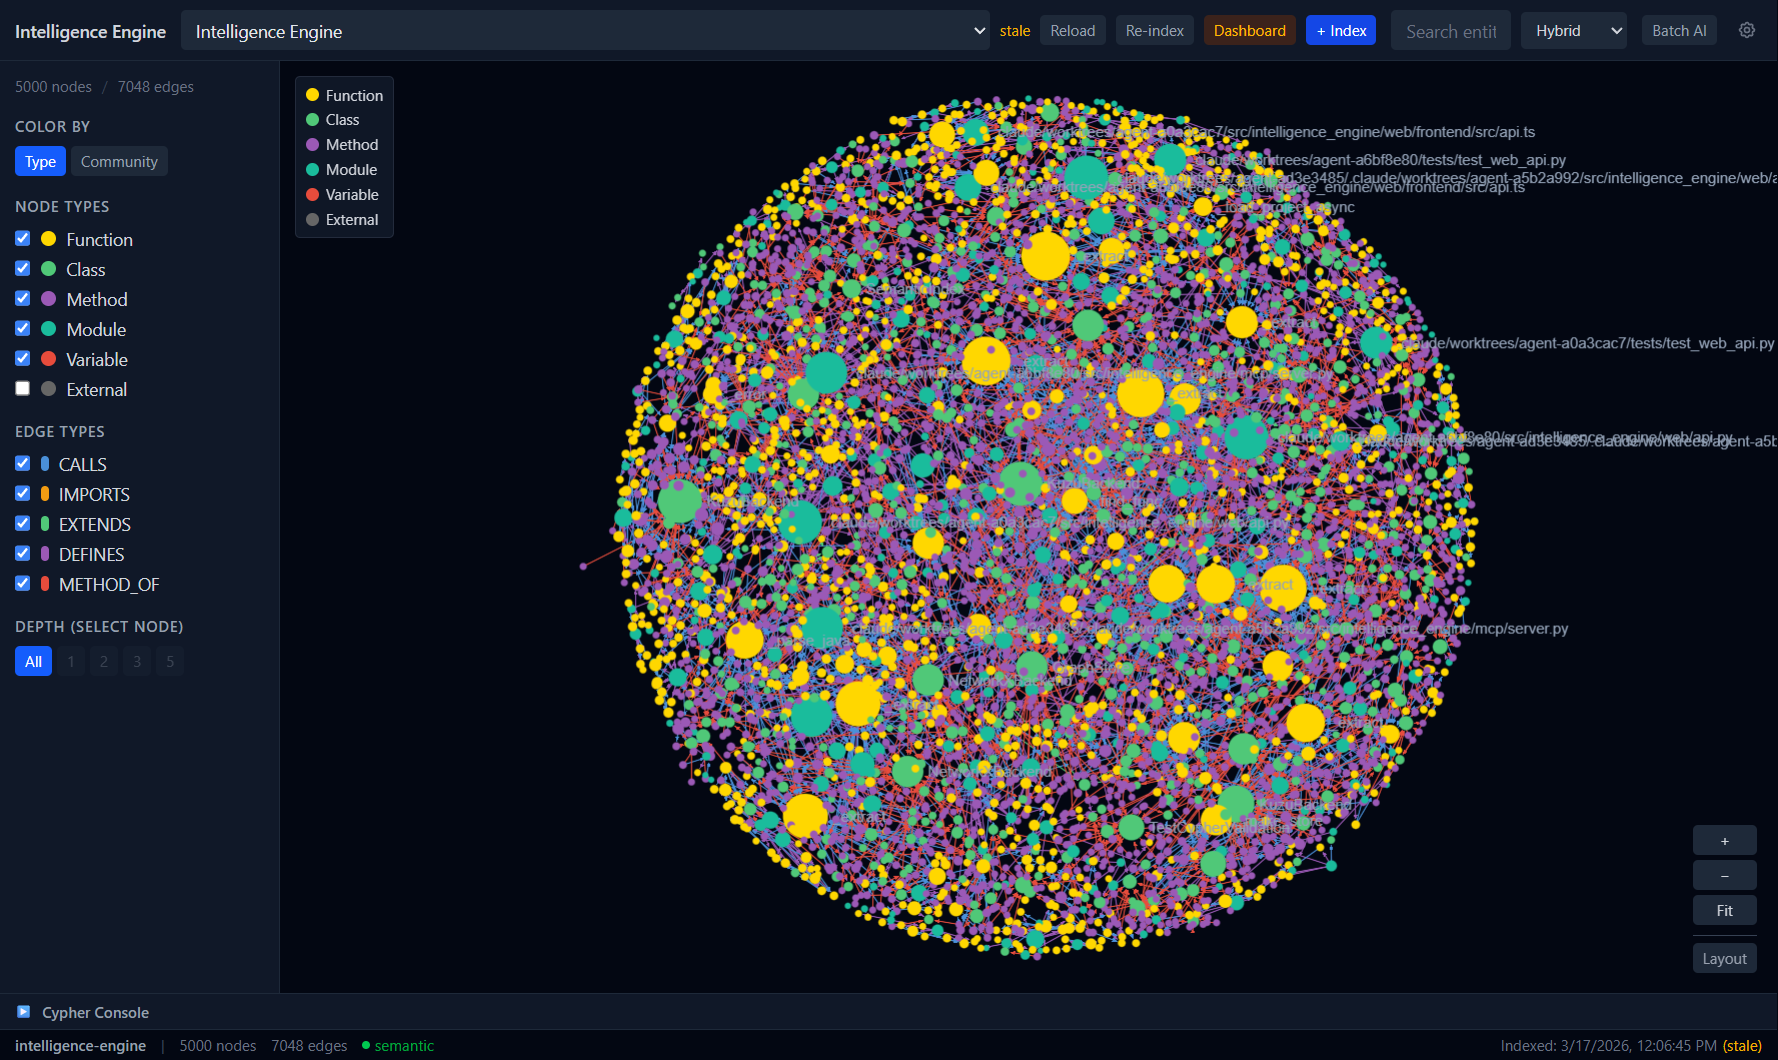Click the teal Module legend dot
Viewport: 1778px width, 1060px height.
tap(312, 170)
